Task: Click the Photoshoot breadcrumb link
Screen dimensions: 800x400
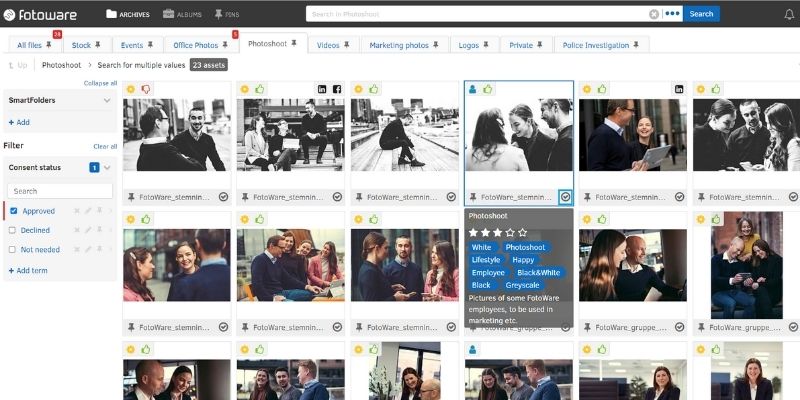Action: 61,65
